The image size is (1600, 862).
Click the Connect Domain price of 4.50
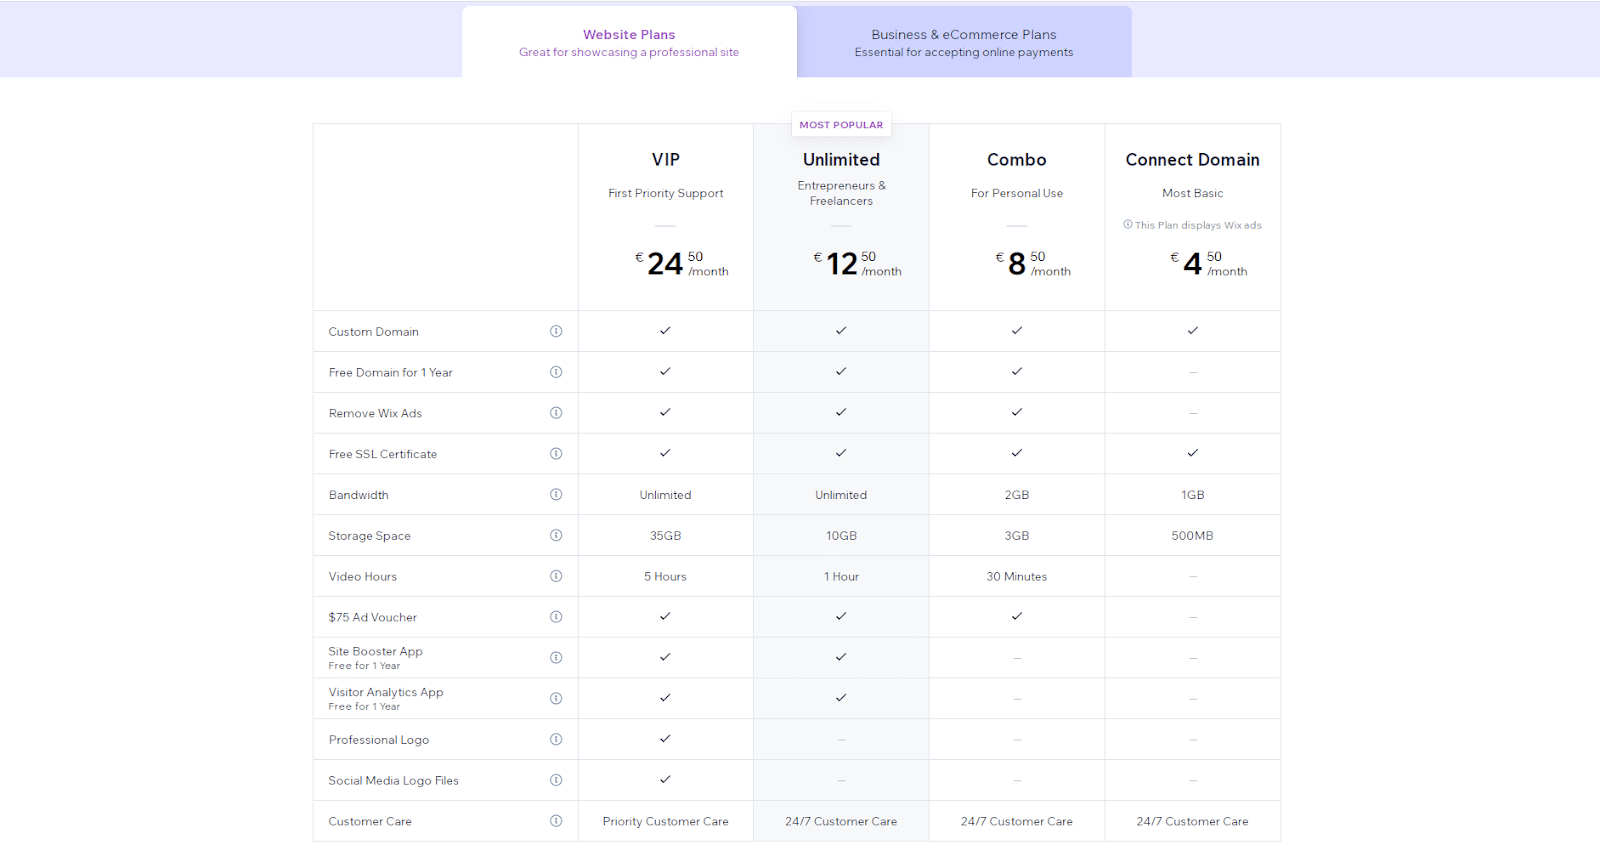tap(1209, 264)
